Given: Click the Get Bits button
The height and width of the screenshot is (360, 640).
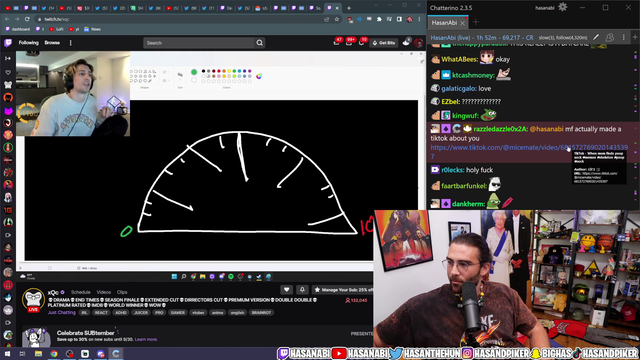Looking at the screenshot, I should point(384,43).
